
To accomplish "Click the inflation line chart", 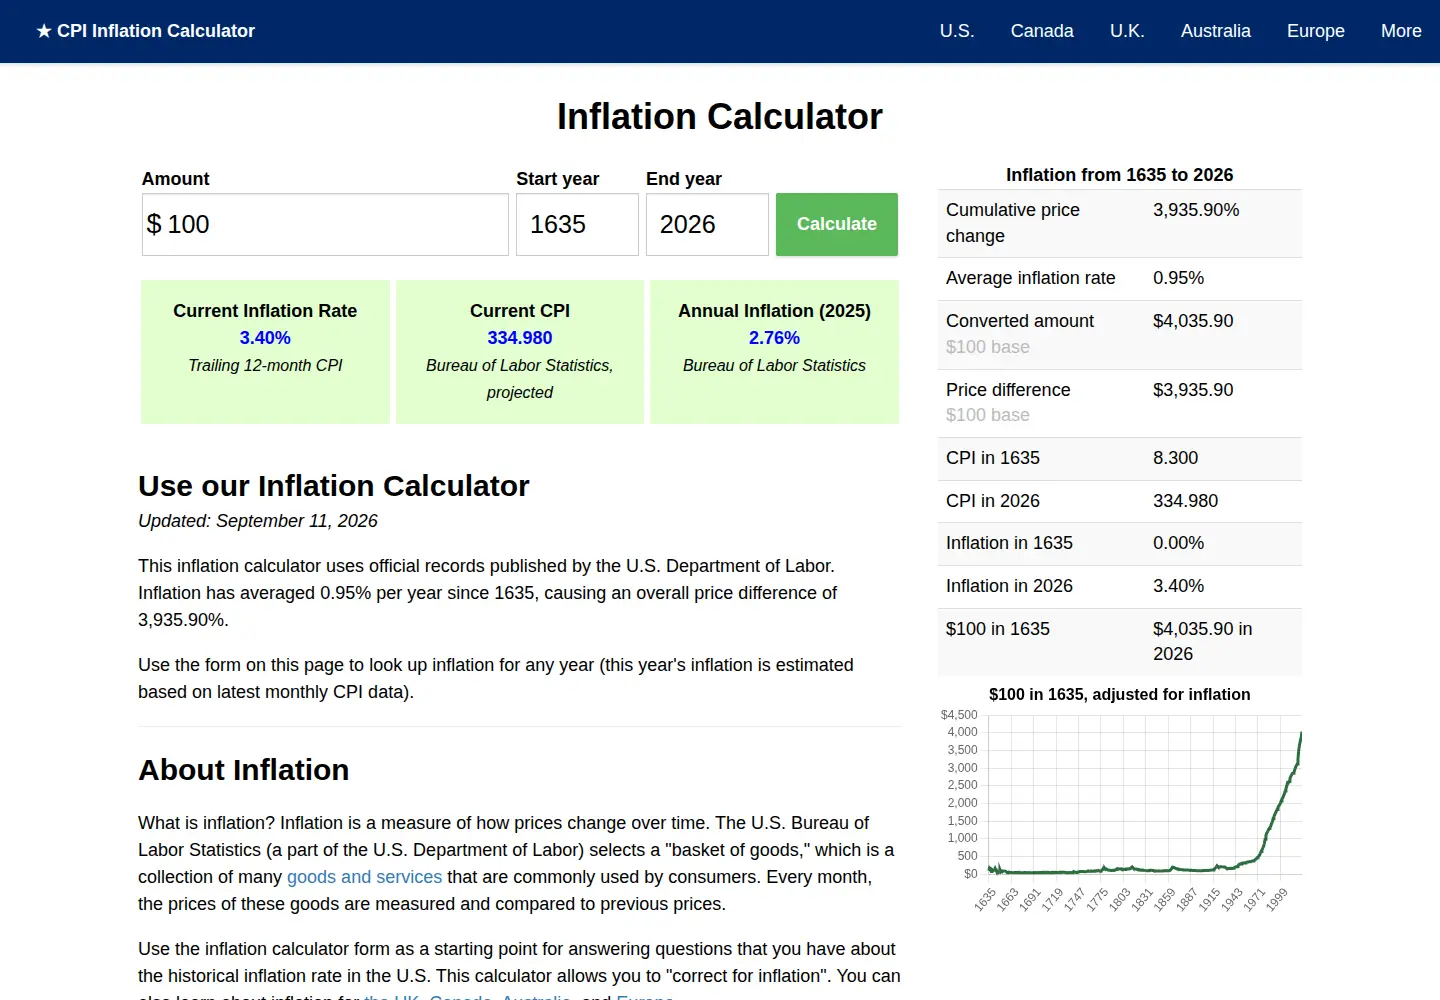I will point(1120,810).
